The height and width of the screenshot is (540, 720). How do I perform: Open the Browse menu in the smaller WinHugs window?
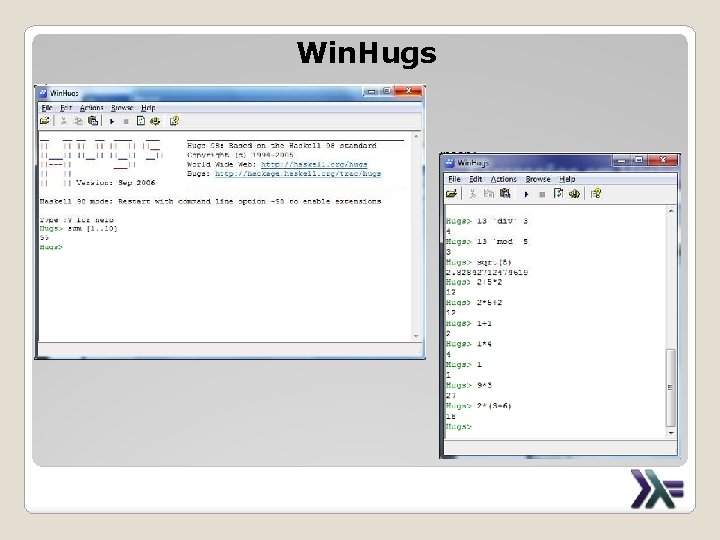tap(538, 179)
